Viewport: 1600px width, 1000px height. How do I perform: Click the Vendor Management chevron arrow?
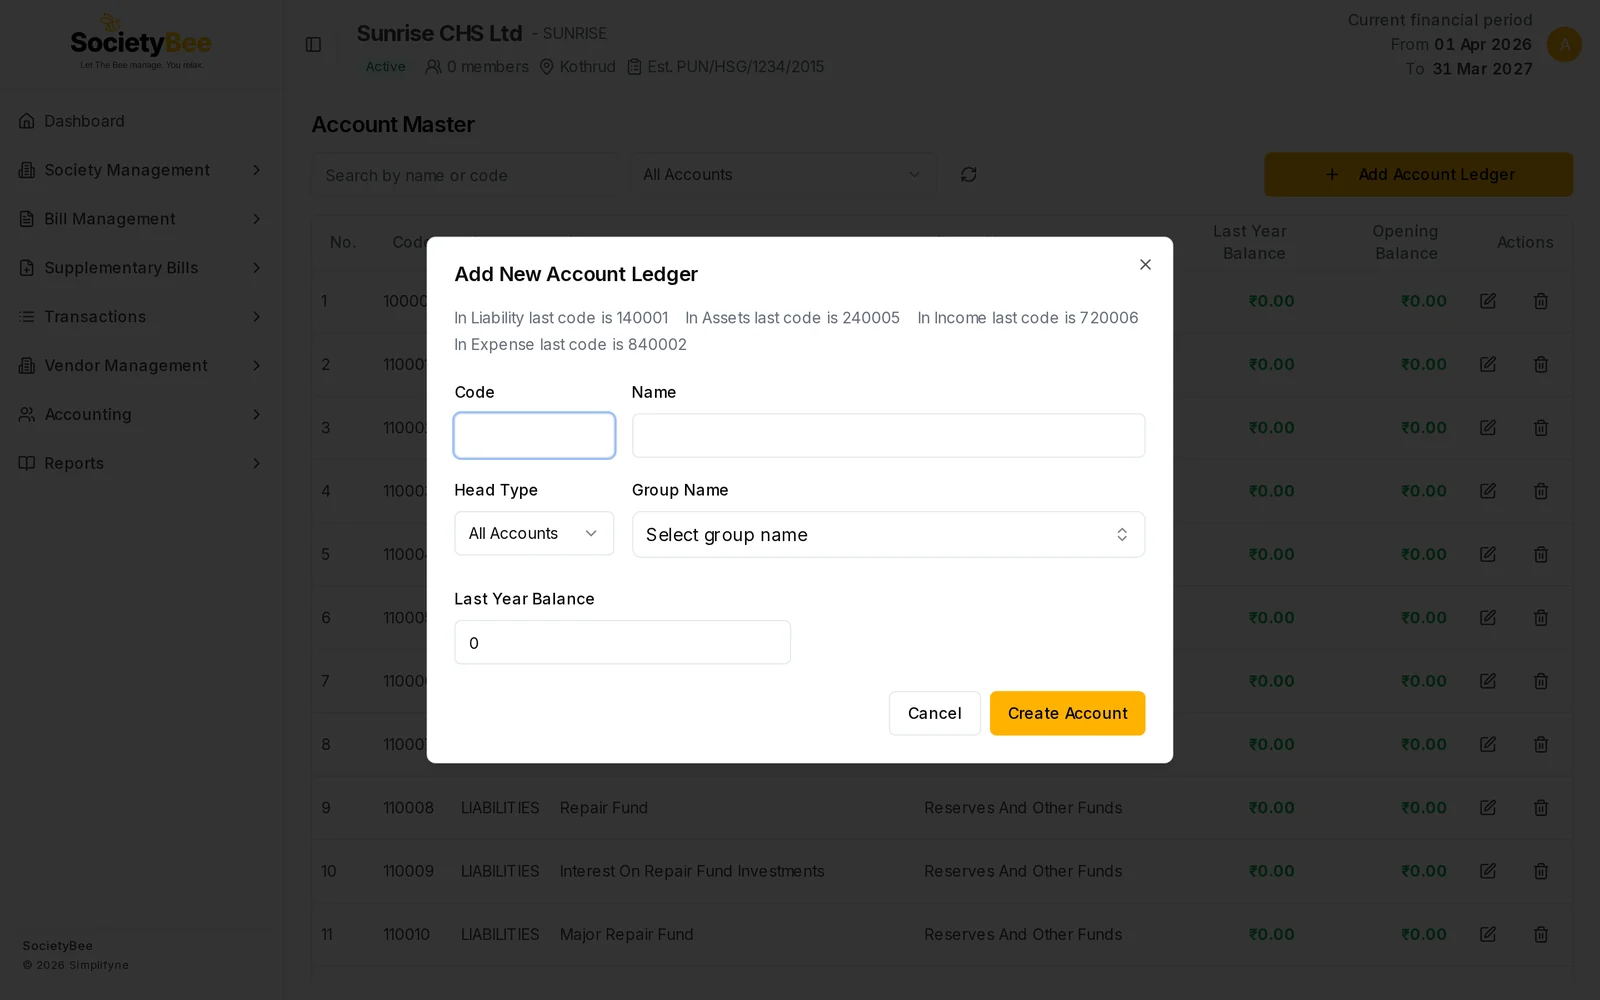pos(256,366)
